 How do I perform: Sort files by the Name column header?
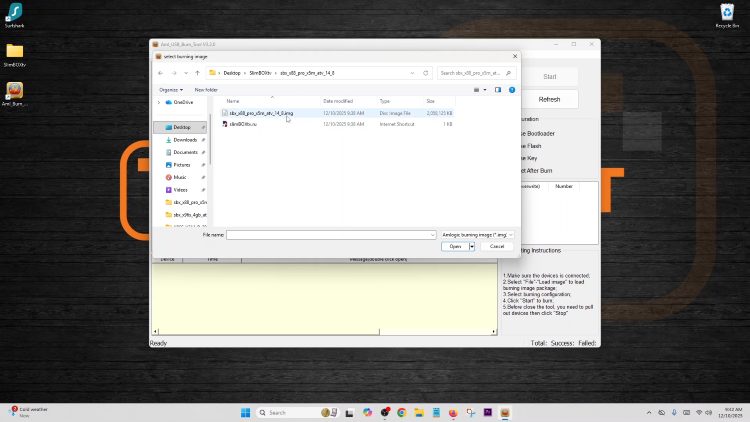coord(233,101)
